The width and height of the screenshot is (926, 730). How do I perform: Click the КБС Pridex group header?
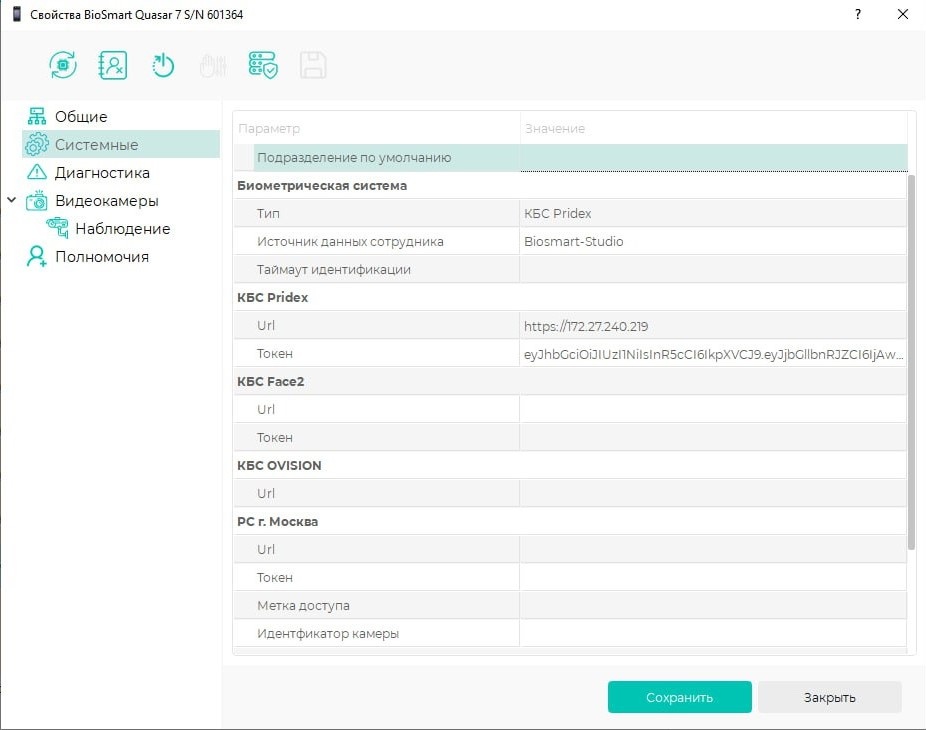coord(272,297)
